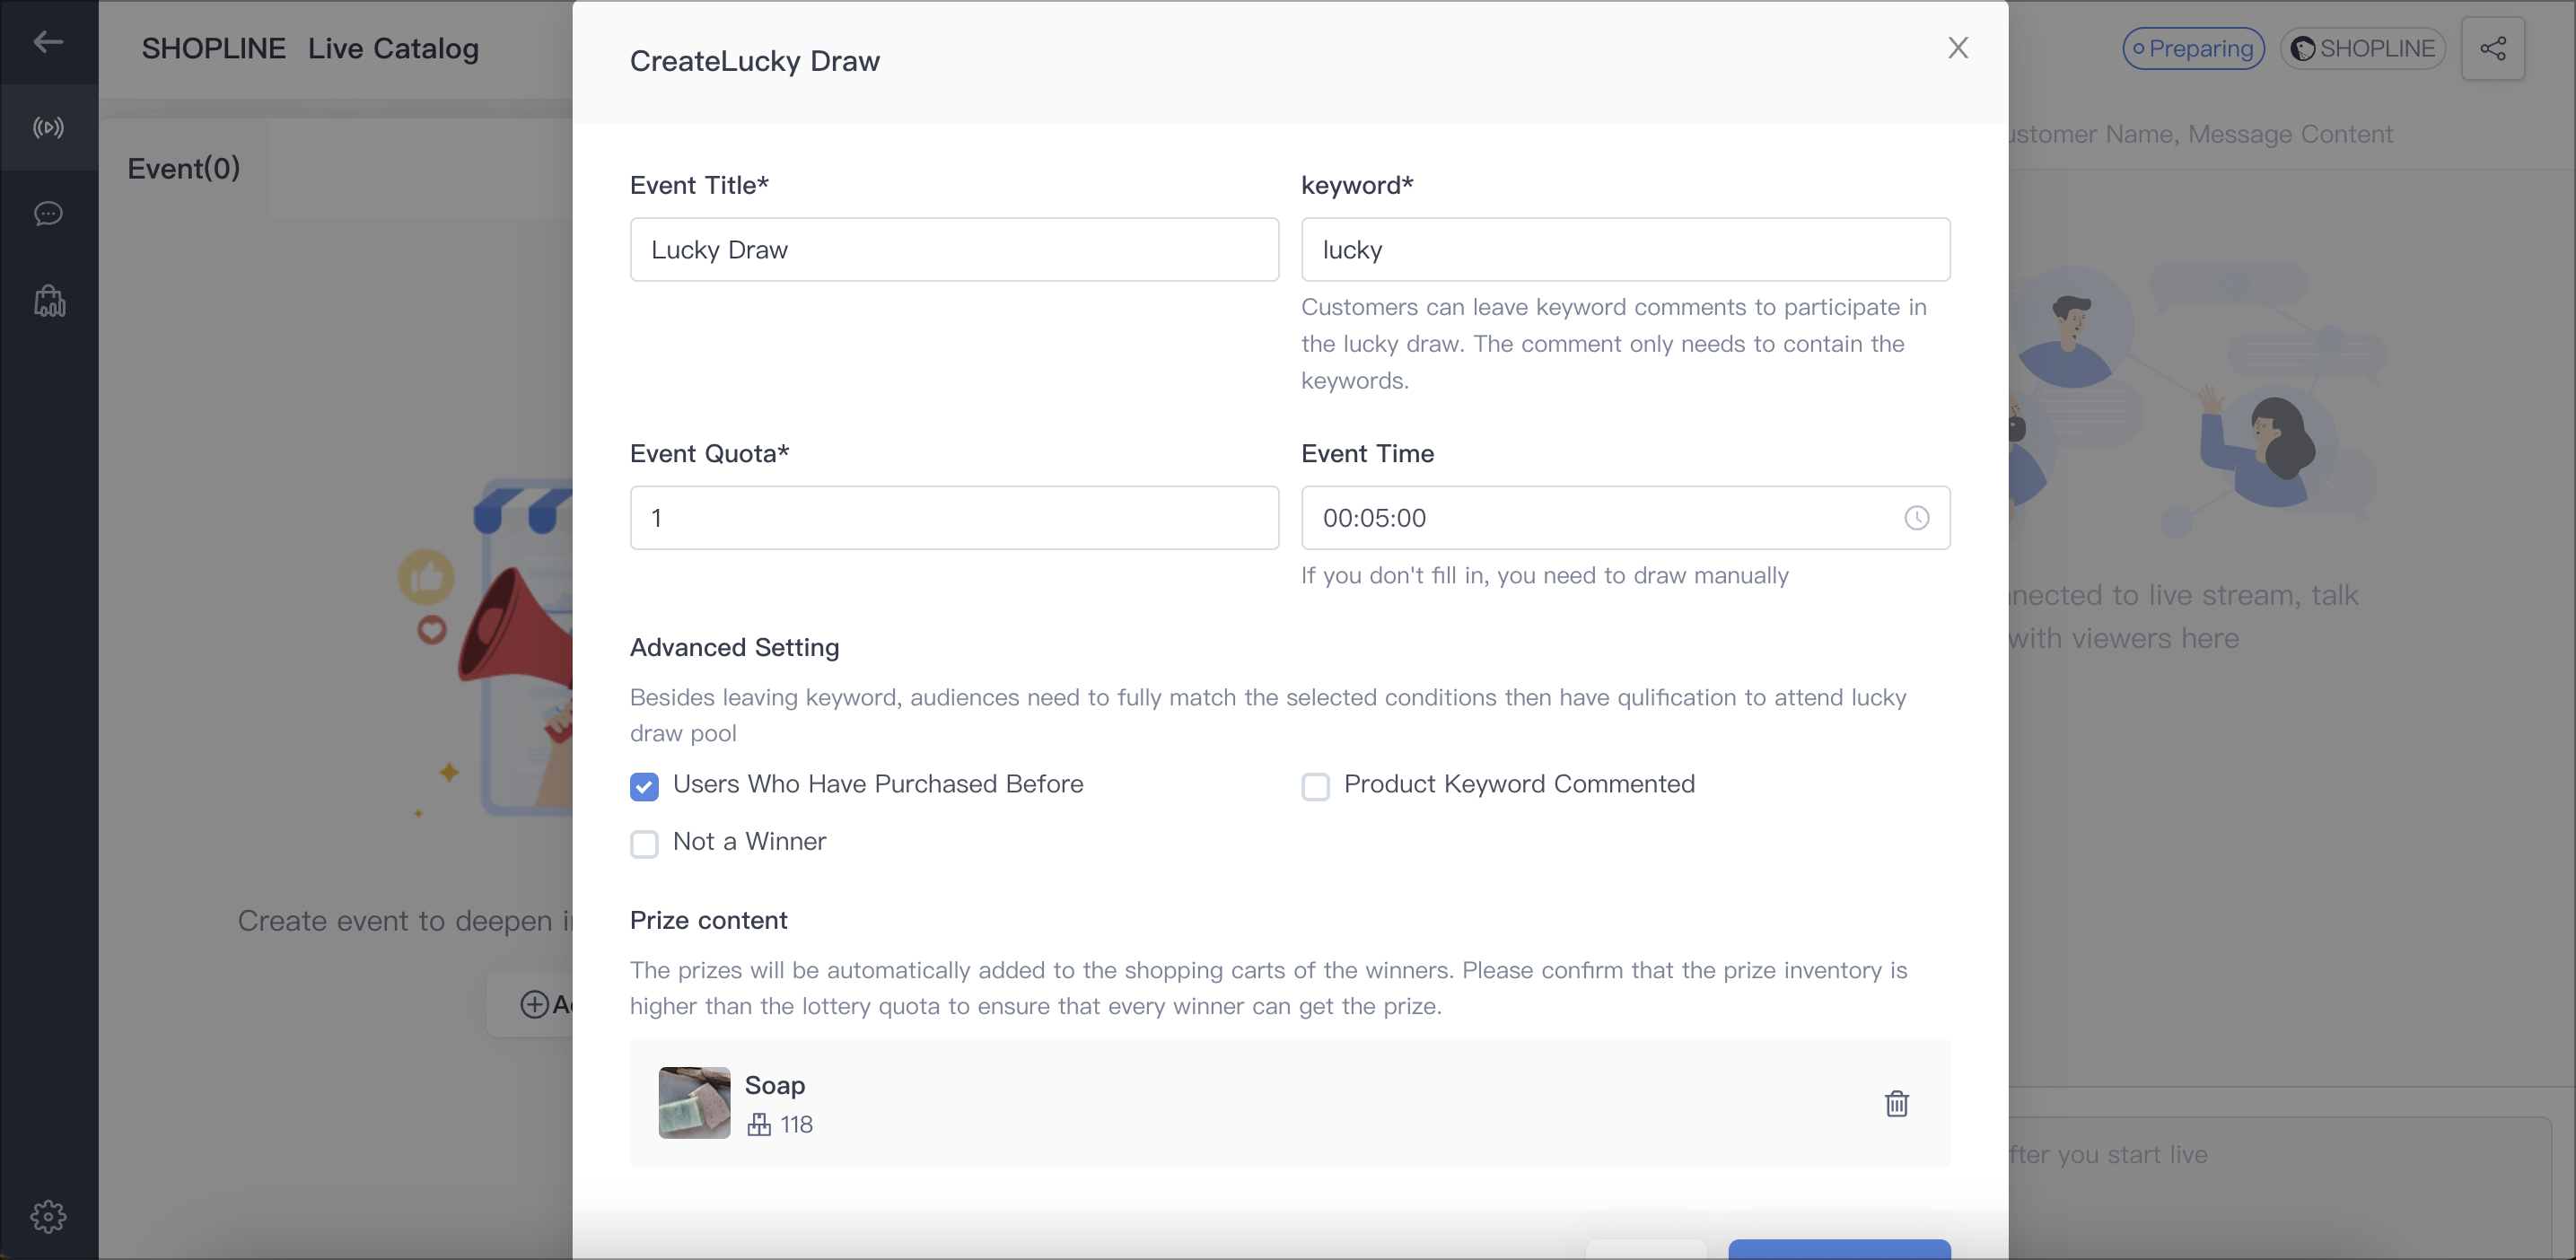Close the Create Lucky Draw dialog
Viewport: 2576px width, 1260px height.
coord(1957,48)
